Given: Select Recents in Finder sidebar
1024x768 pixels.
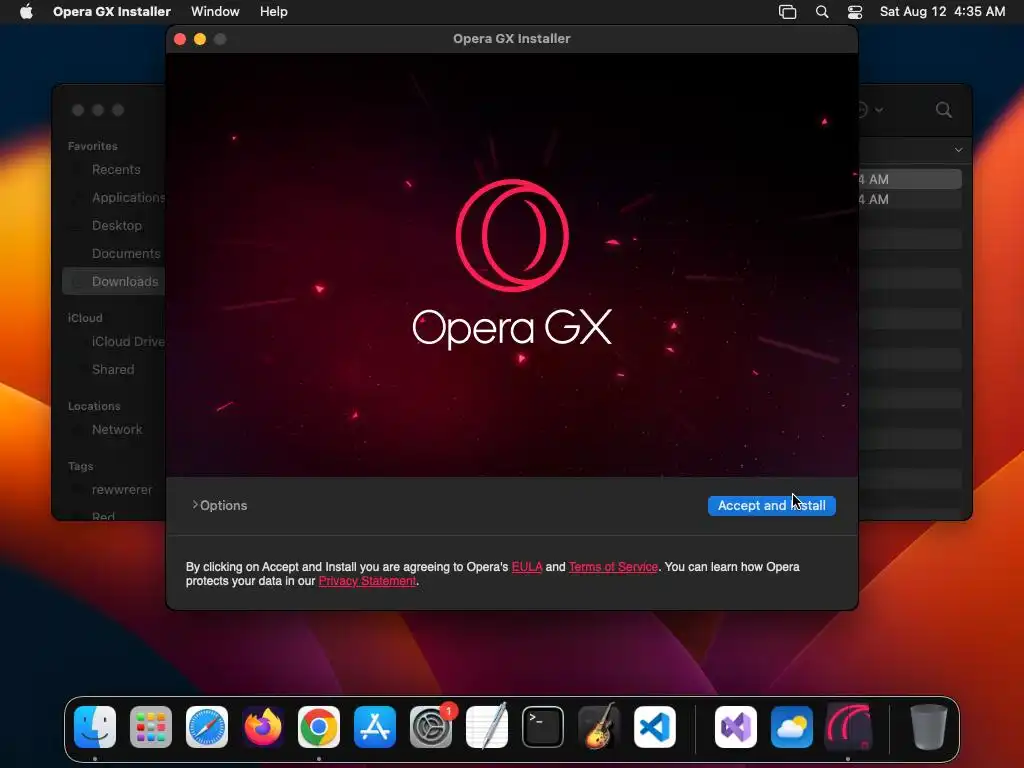Looking at the screenshot, I should coord(116,170).
